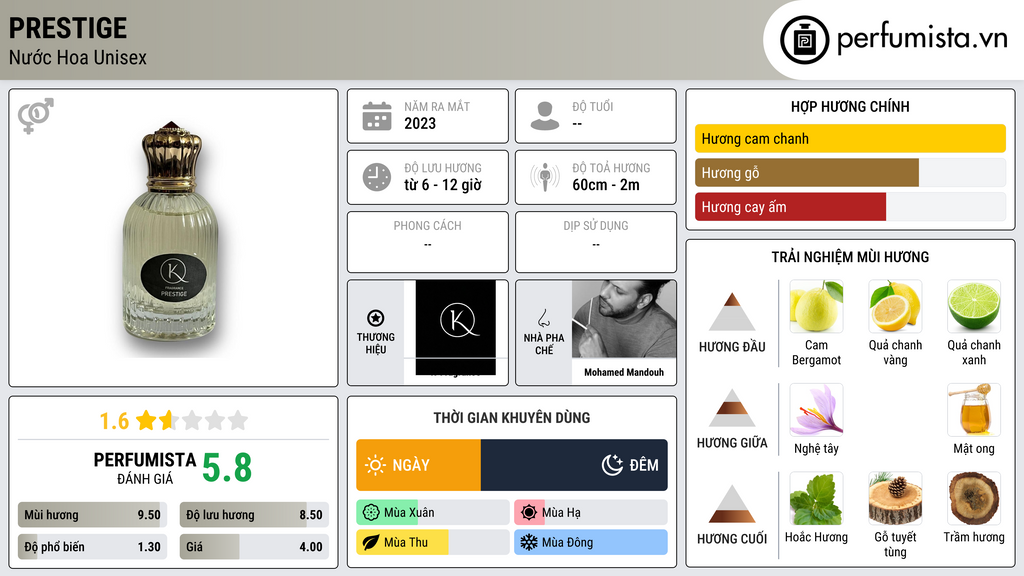Viewport: 1024px width, 576px height.
Task: Click the Hợp hương chính heading
Action: tap(850, 106)
